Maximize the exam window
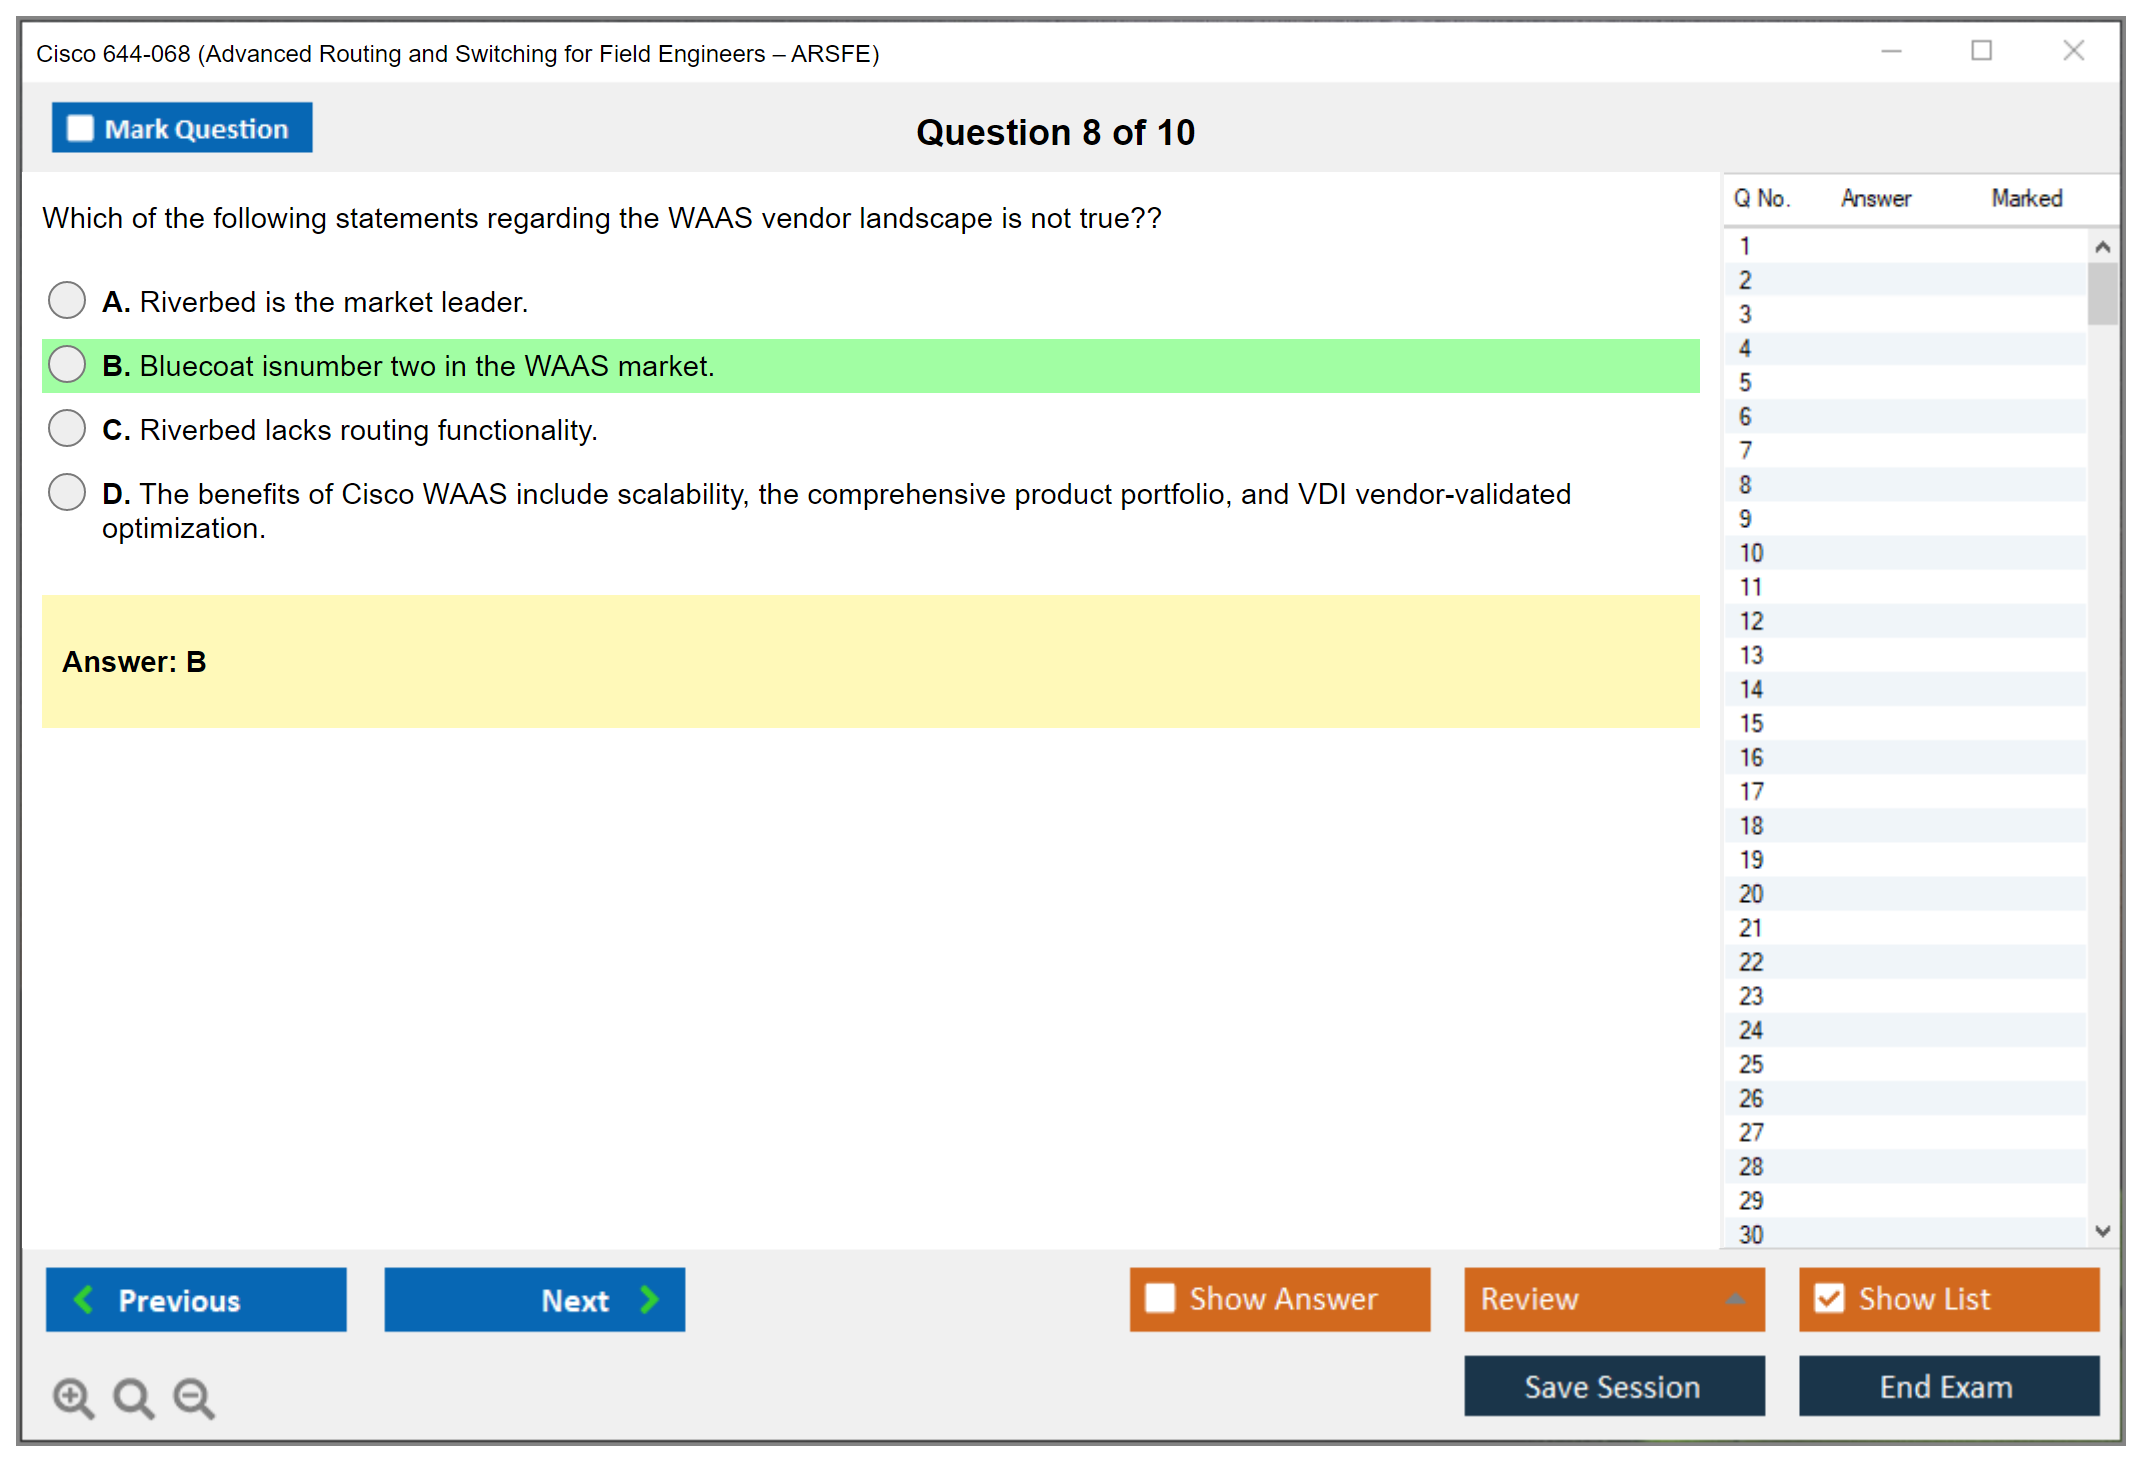2150x1470 pixels. 1981,51
